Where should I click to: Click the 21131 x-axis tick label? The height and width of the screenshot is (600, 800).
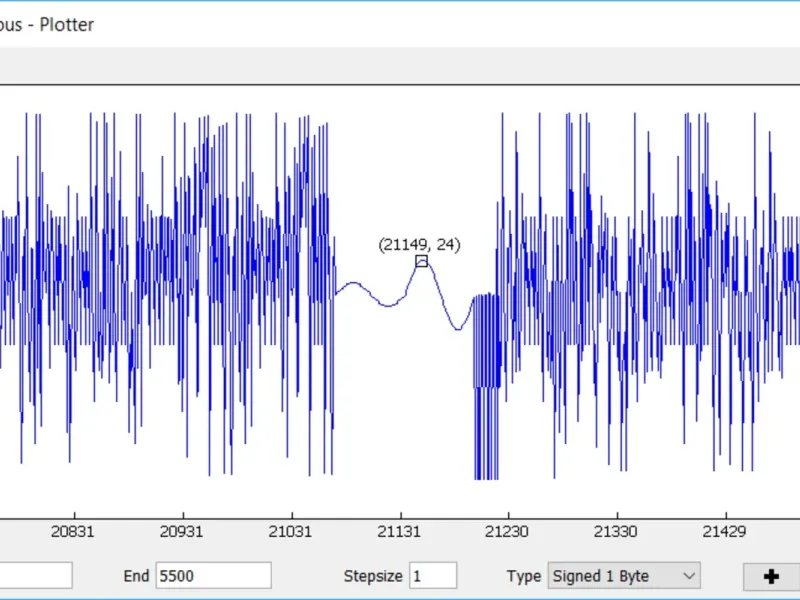399,532
